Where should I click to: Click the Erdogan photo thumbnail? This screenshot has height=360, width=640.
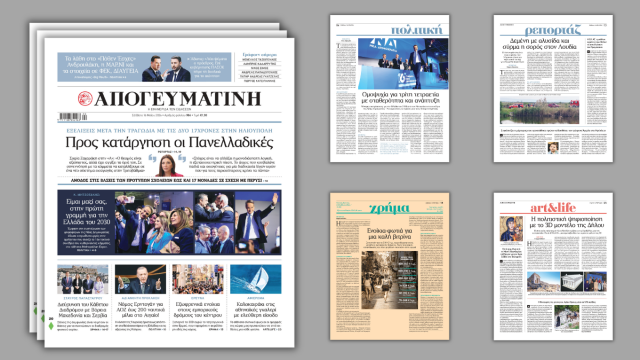tap(140, 280)
